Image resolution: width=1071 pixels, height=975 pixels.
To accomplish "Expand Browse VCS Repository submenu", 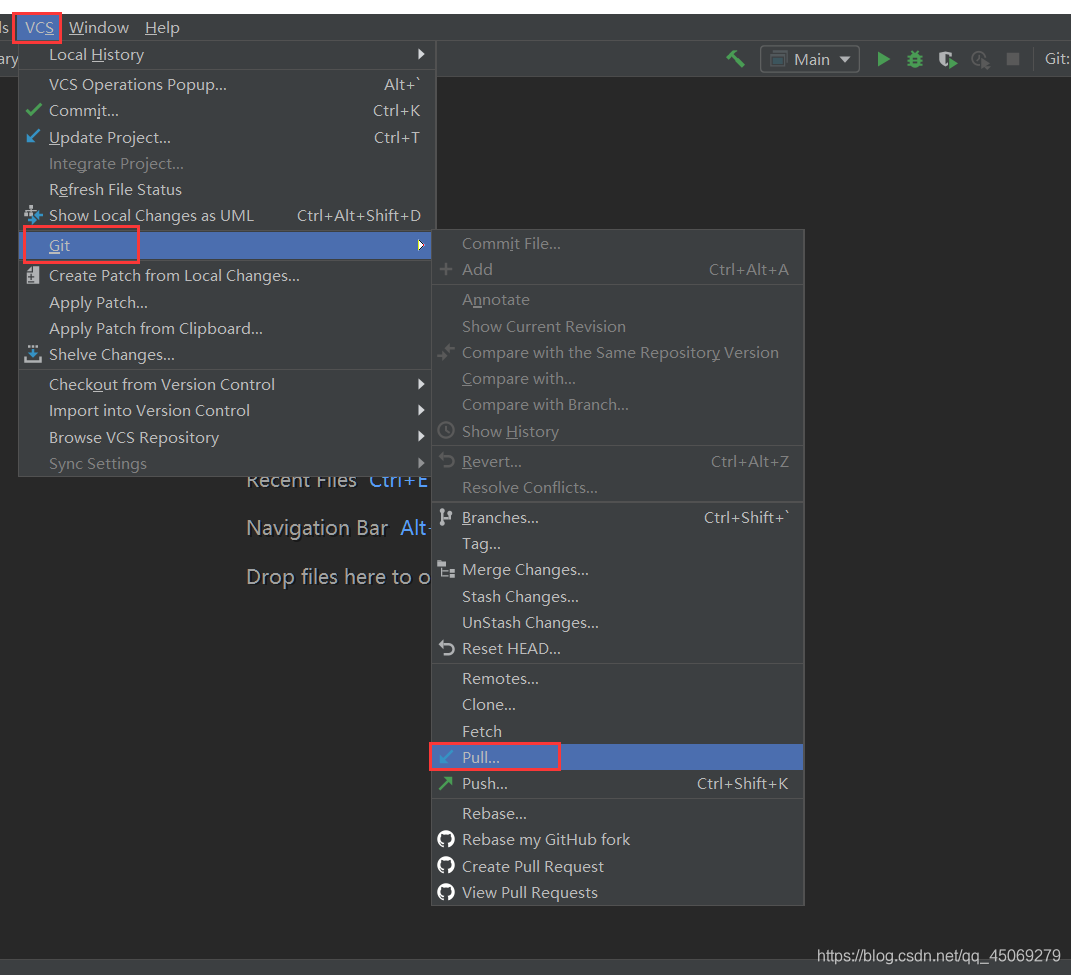I will [x=227, y=437].
